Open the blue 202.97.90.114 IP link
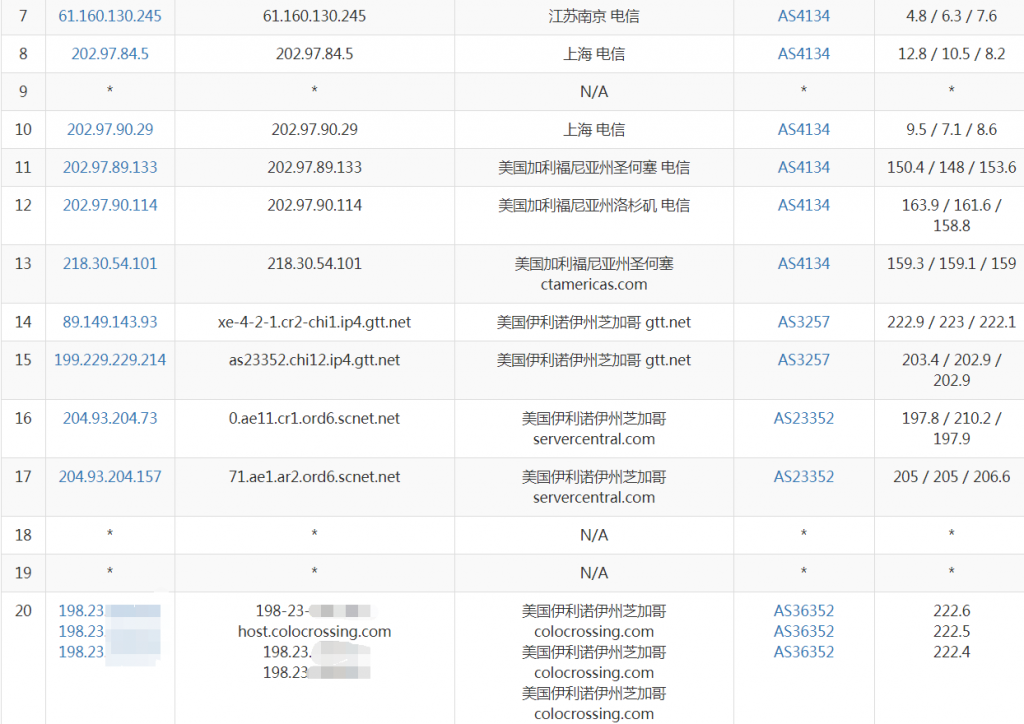The height and width of the screenshot is (724, 1024). click(110, 205)
